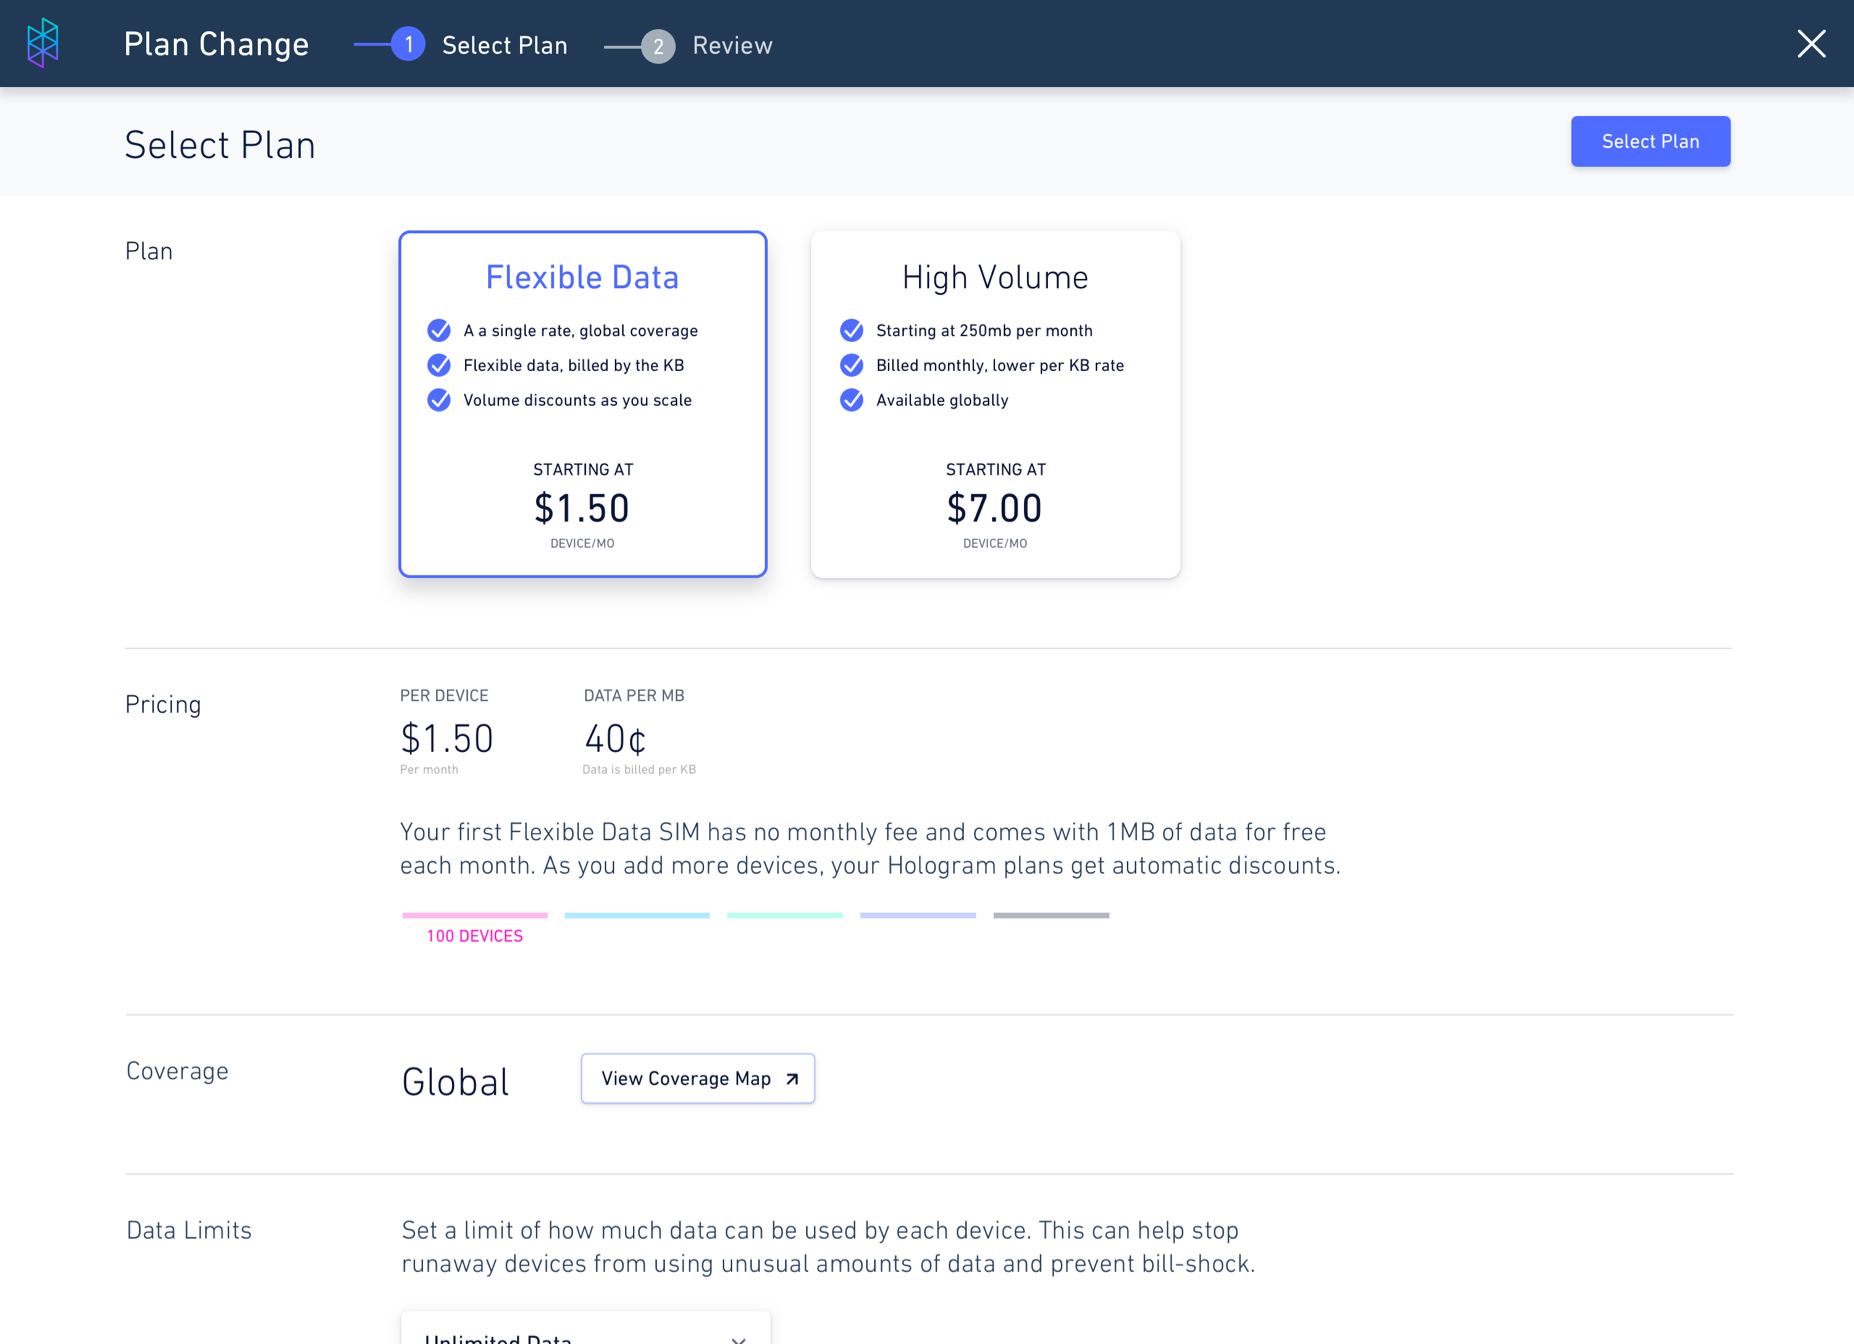Click the checkmark beside "Flexible data, billed by the KB"
This screenshot has height=1344, width=1854.
[439, 365]
